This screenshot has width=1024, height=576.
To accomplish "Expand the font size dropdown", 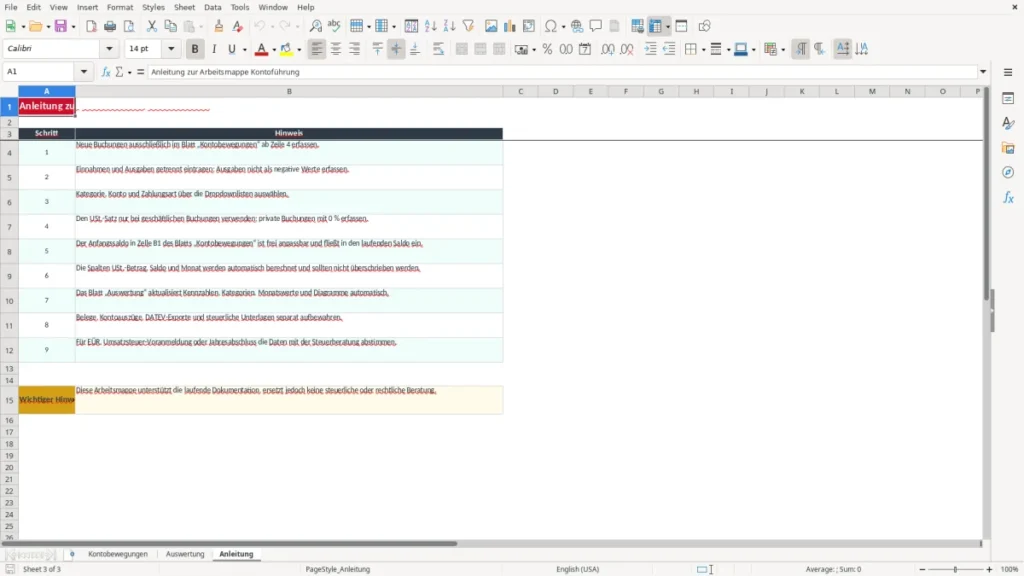I will (x=171, y=48).
